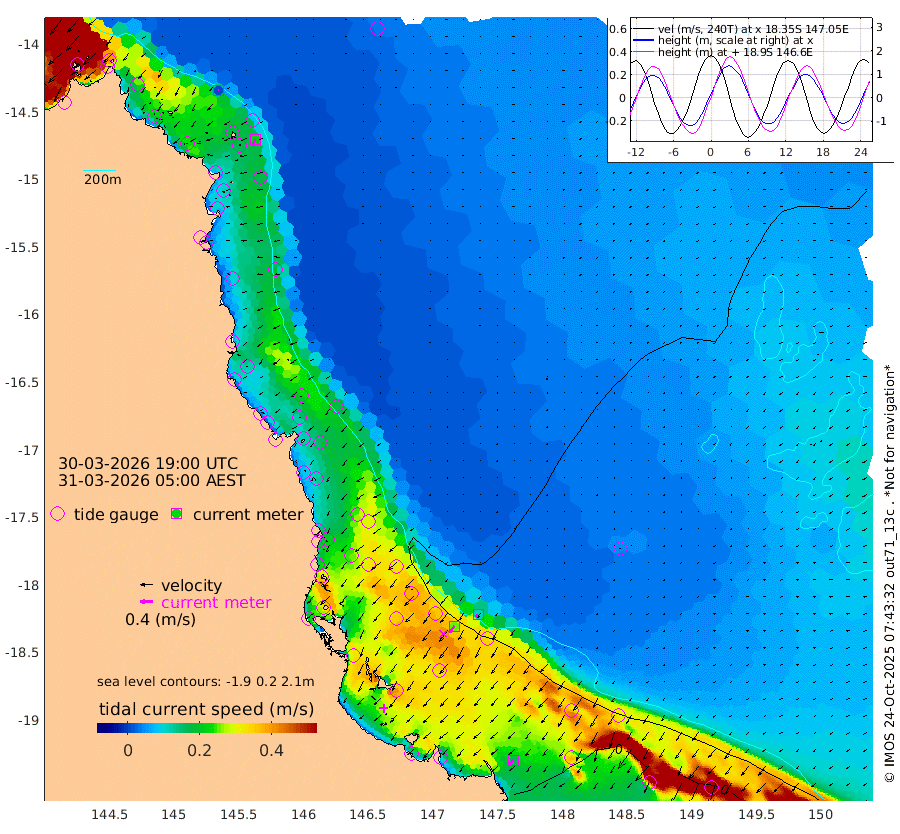Click the IMOS copyright vertical text

coord(889,573)
